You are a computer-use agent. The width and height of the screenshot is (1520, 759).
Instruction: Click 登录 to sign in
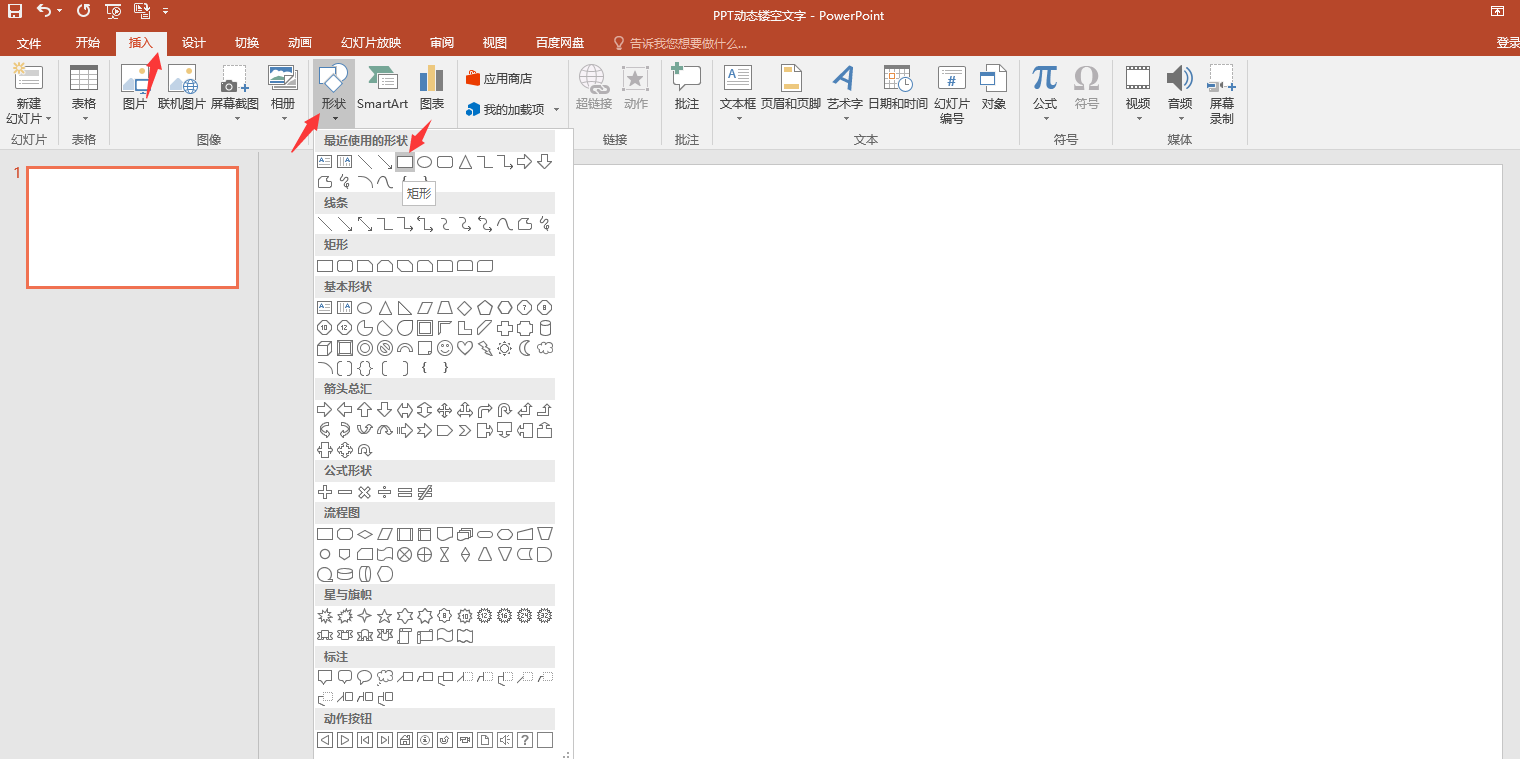[x=1508, y=43]
